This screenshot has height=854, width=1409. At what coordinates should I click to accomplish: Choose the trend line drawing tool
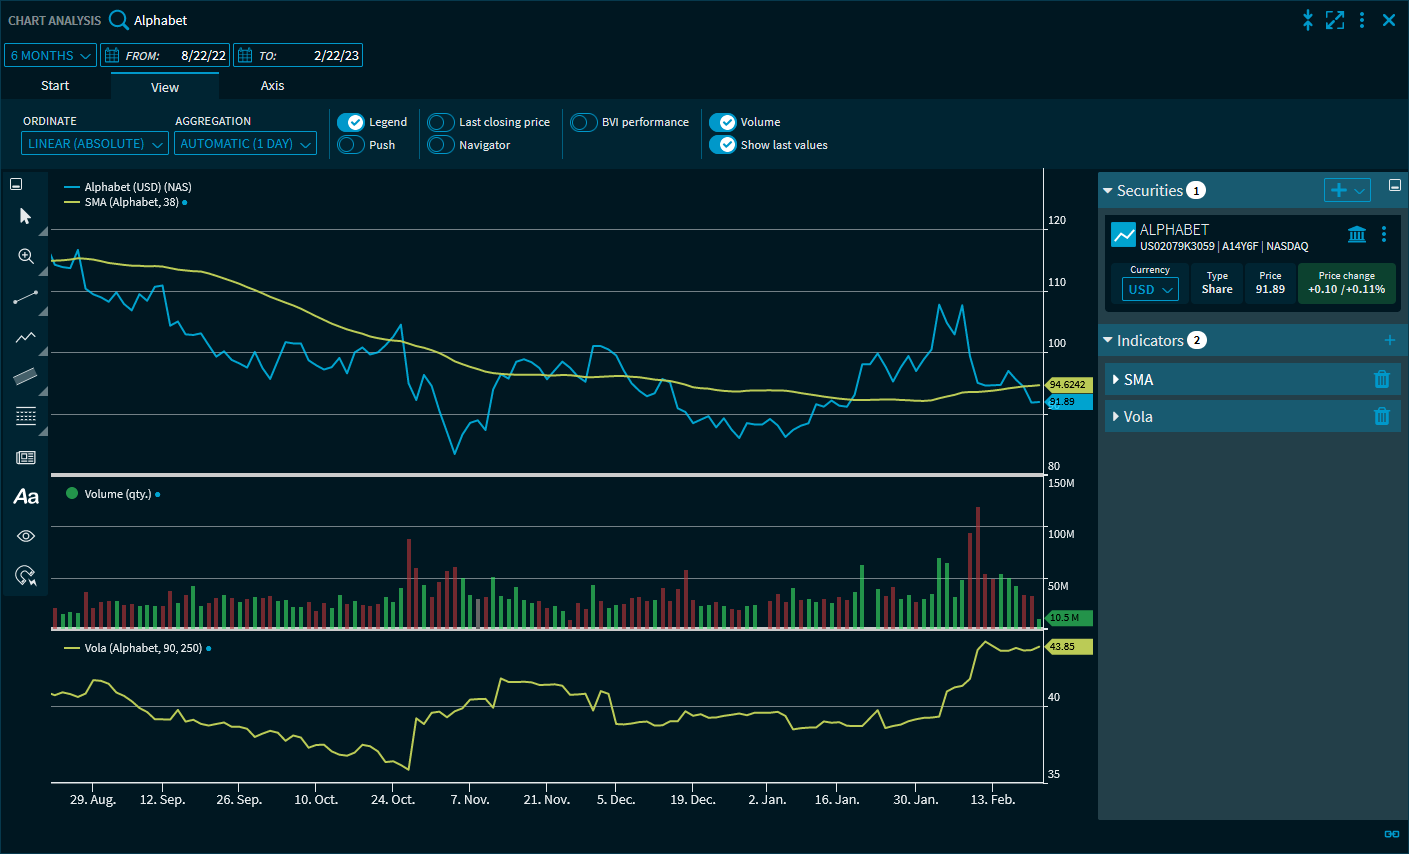tap(26, 297)
